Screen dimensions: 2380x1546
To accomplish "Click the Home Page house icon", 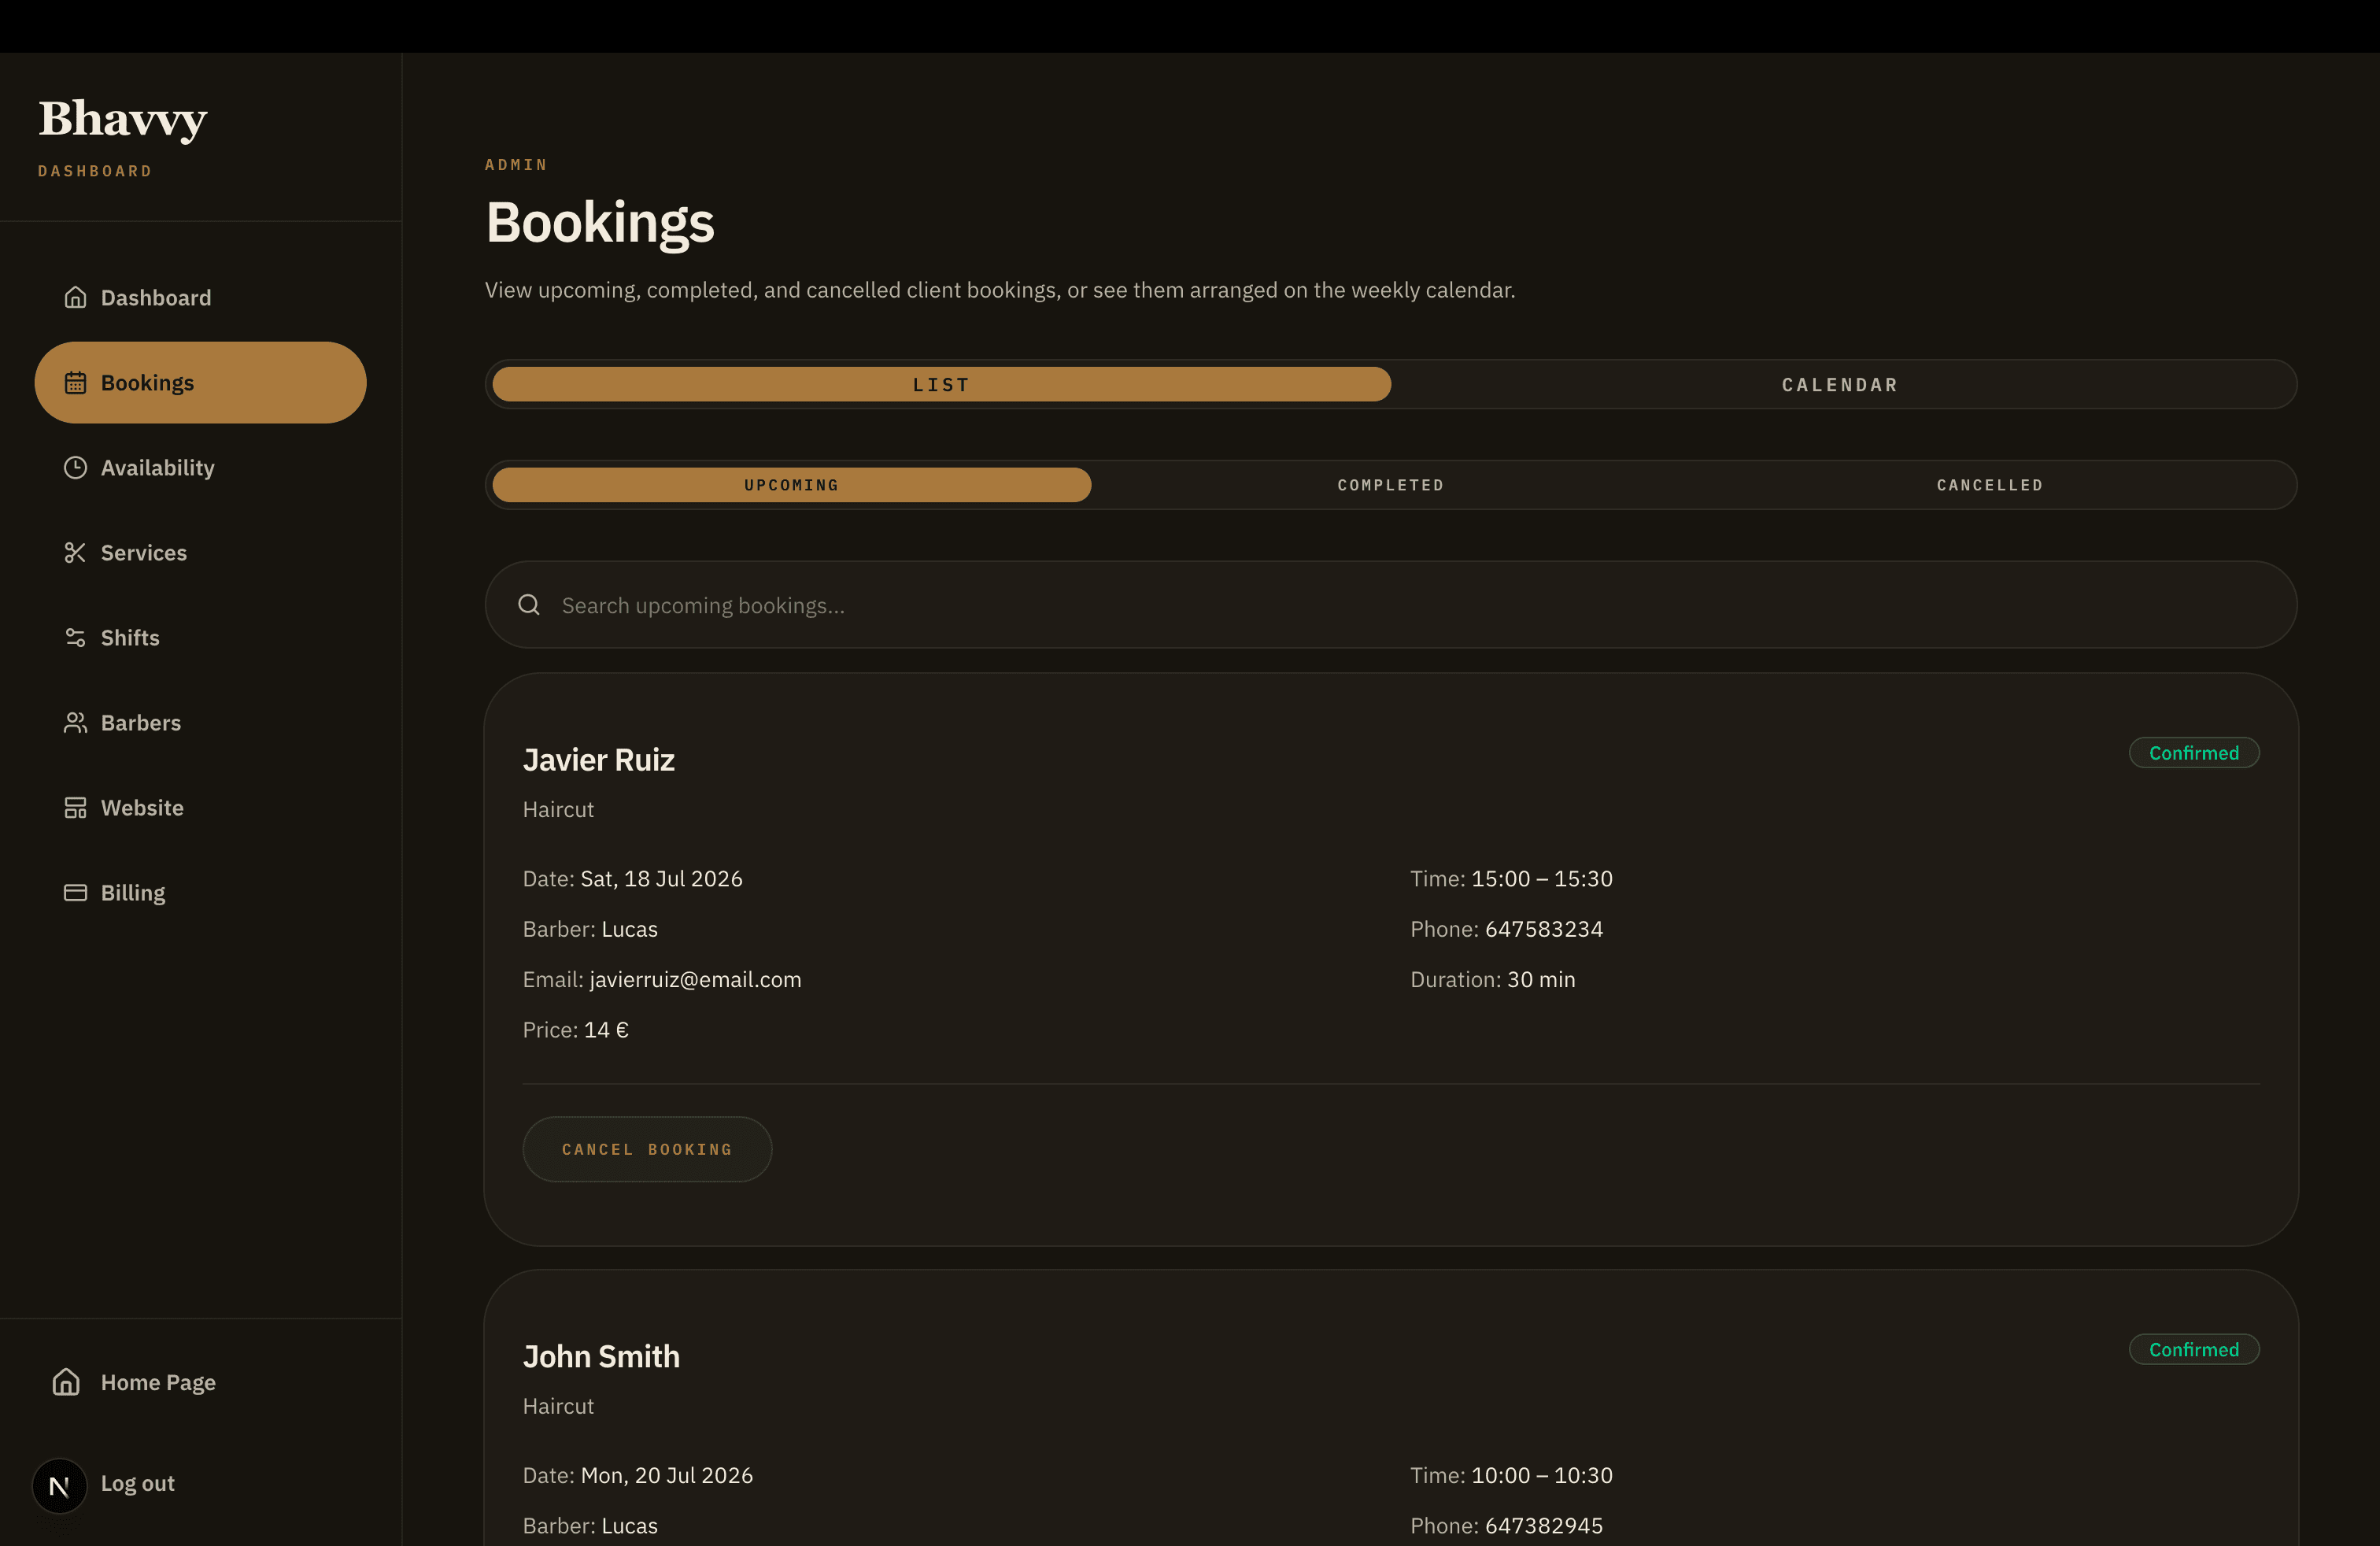I will click(x=66, y=1382).
